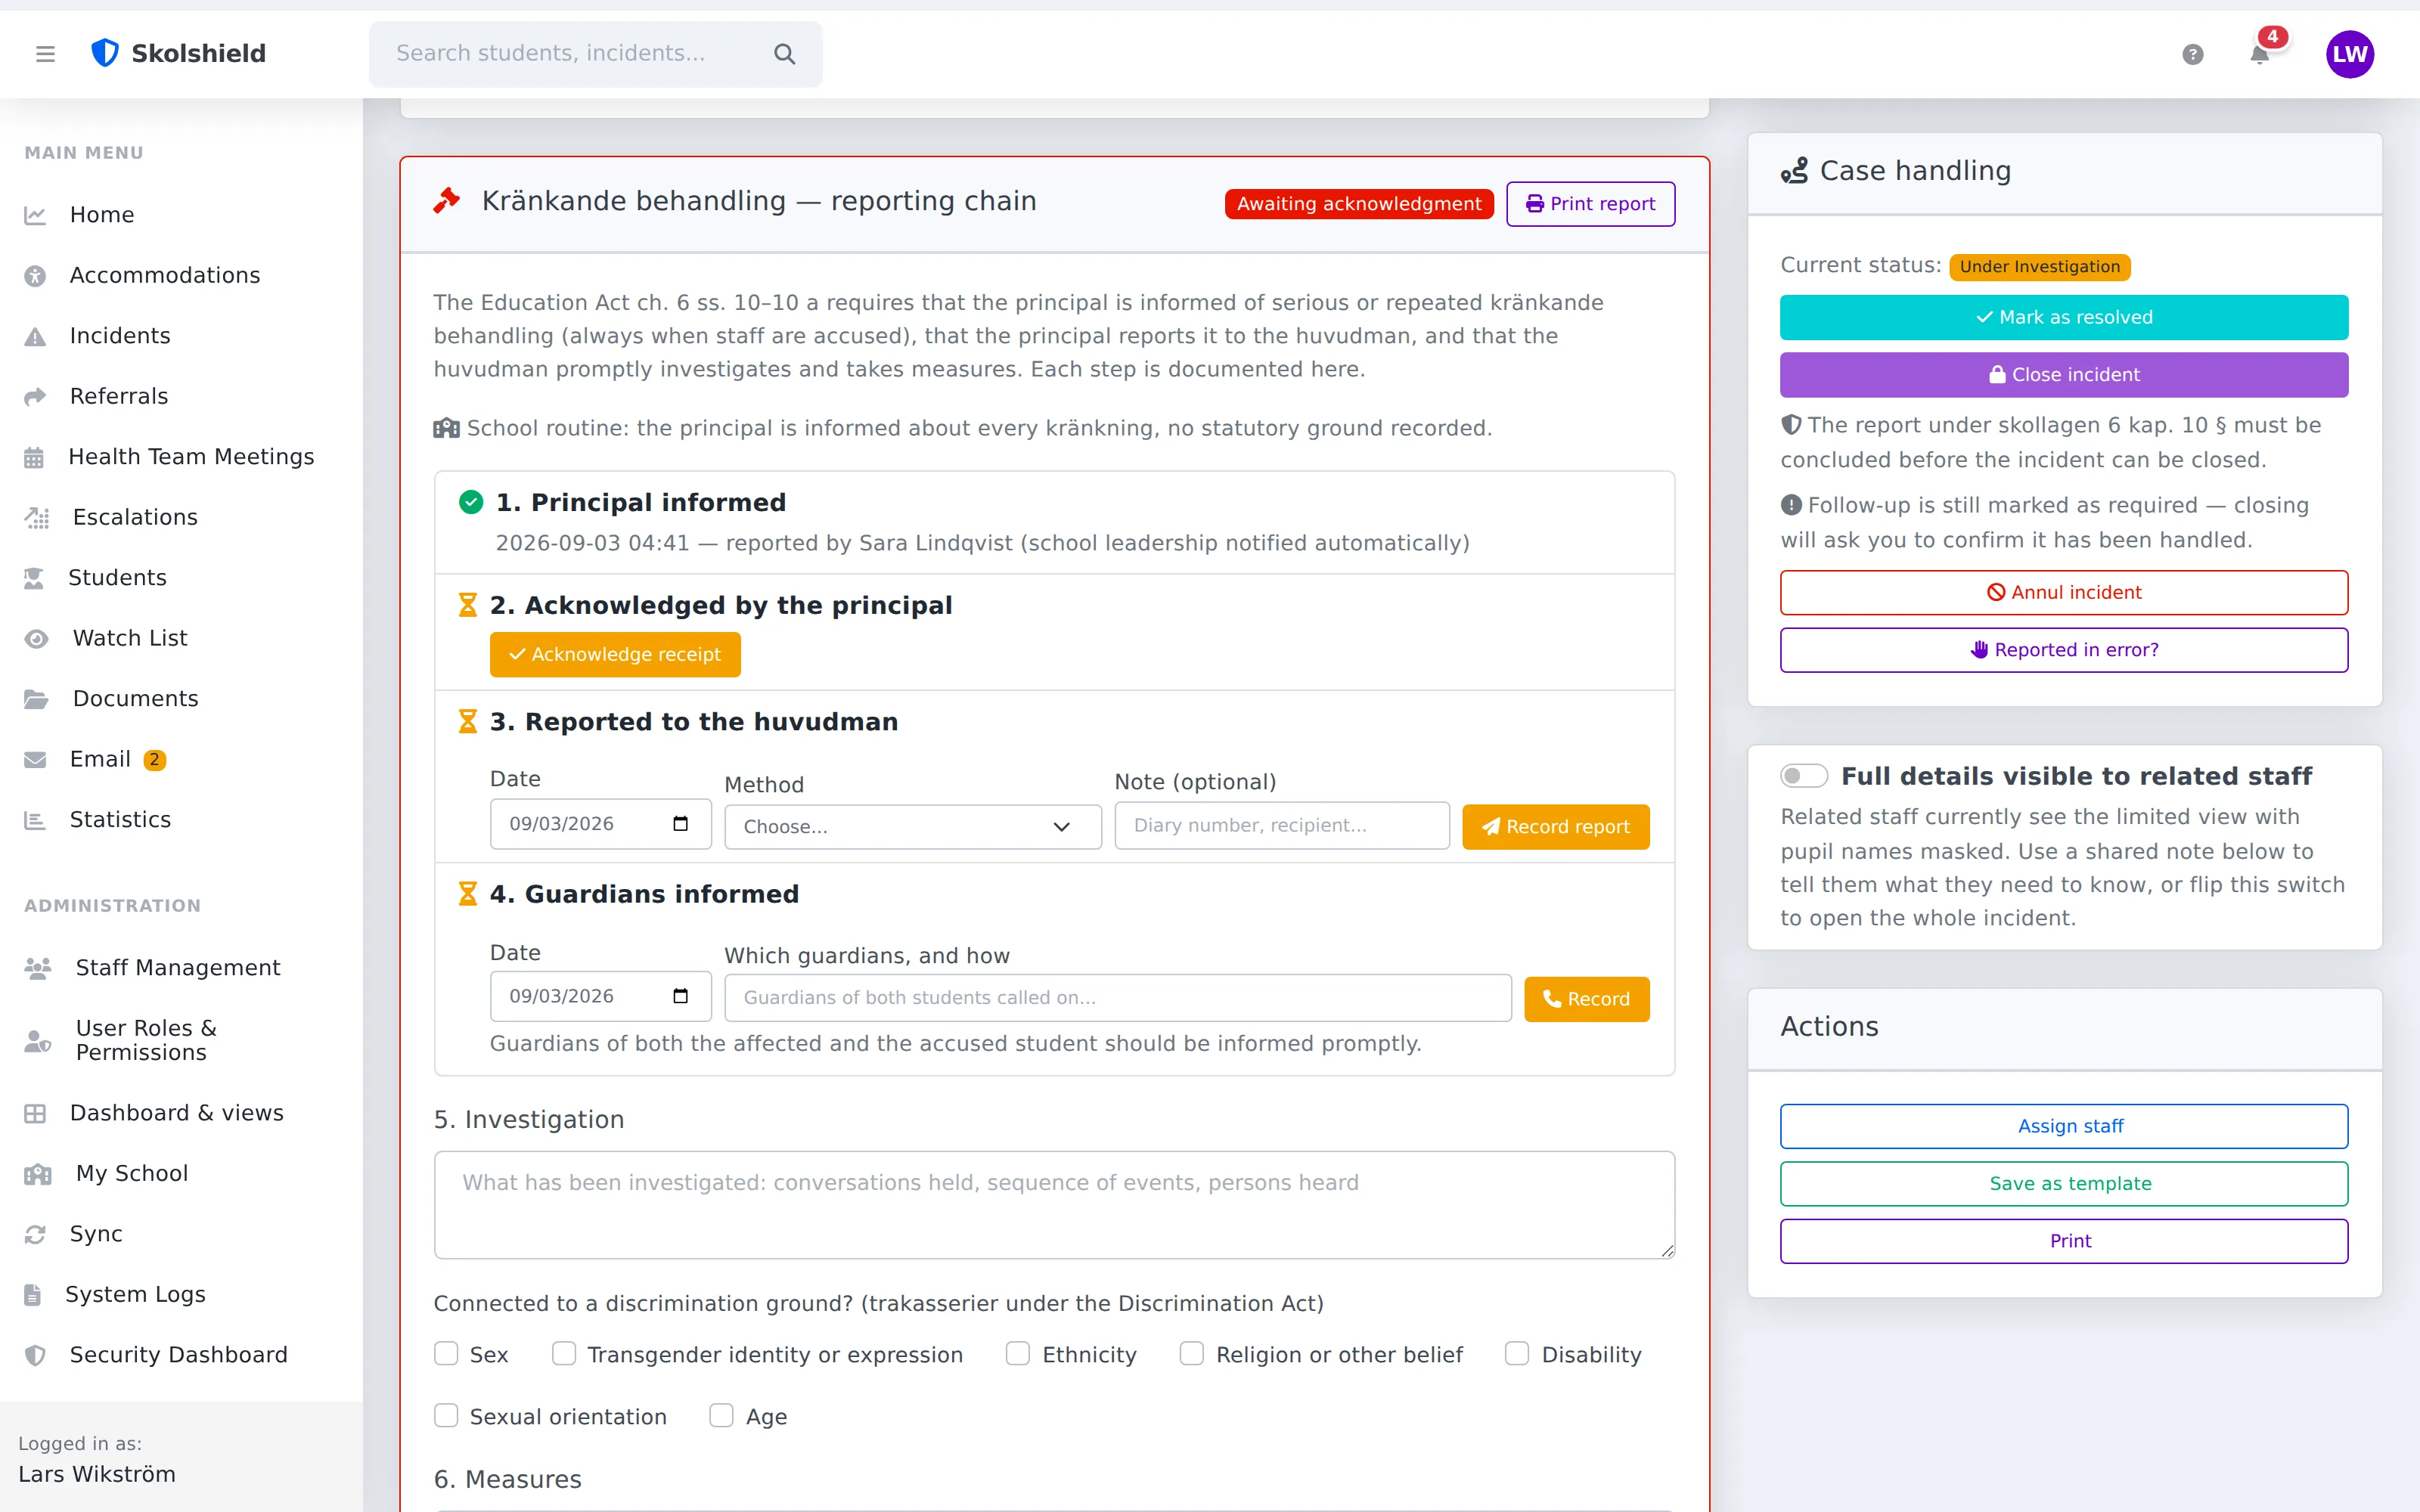
Task: Click Reported in error? button
Action: (x=2064, y=650)
